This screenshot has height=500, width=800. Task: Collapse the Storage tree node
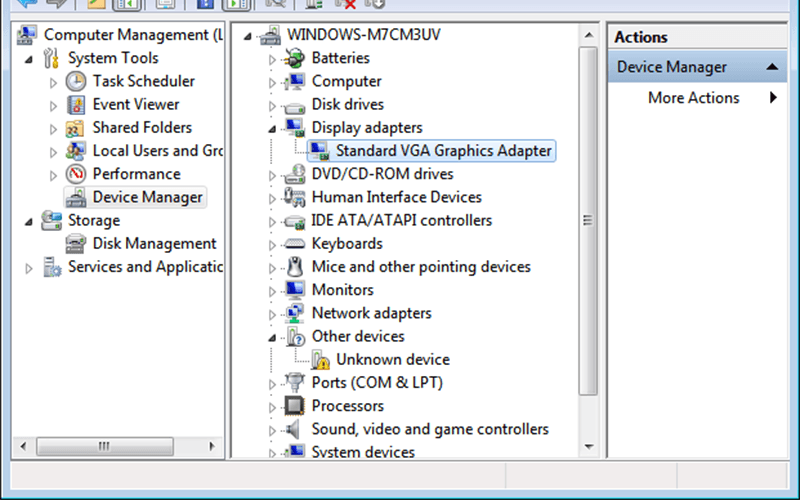tap(29, 222)
